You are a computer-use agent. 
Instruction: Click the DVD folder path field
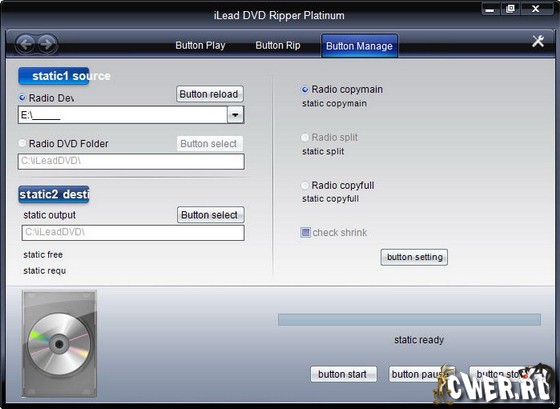click(131, 161)
